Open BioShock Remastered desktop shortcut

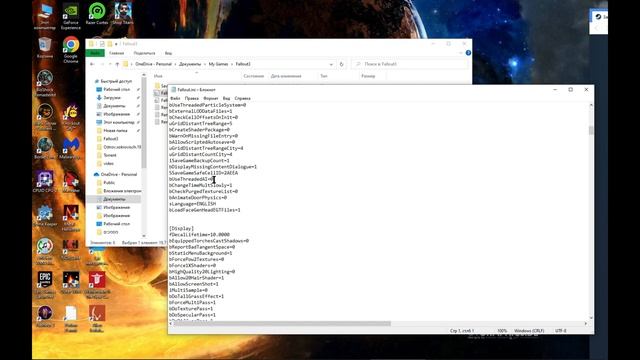click(x=44, y=83)
